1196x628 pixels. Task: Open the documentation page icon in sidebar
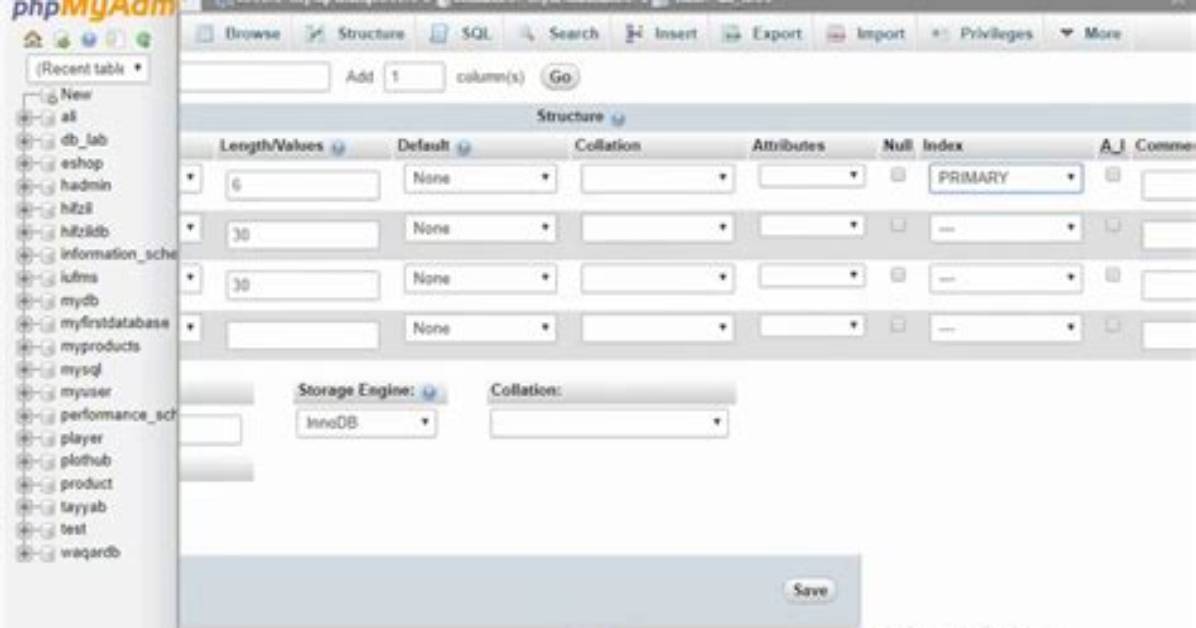point(115,40)
